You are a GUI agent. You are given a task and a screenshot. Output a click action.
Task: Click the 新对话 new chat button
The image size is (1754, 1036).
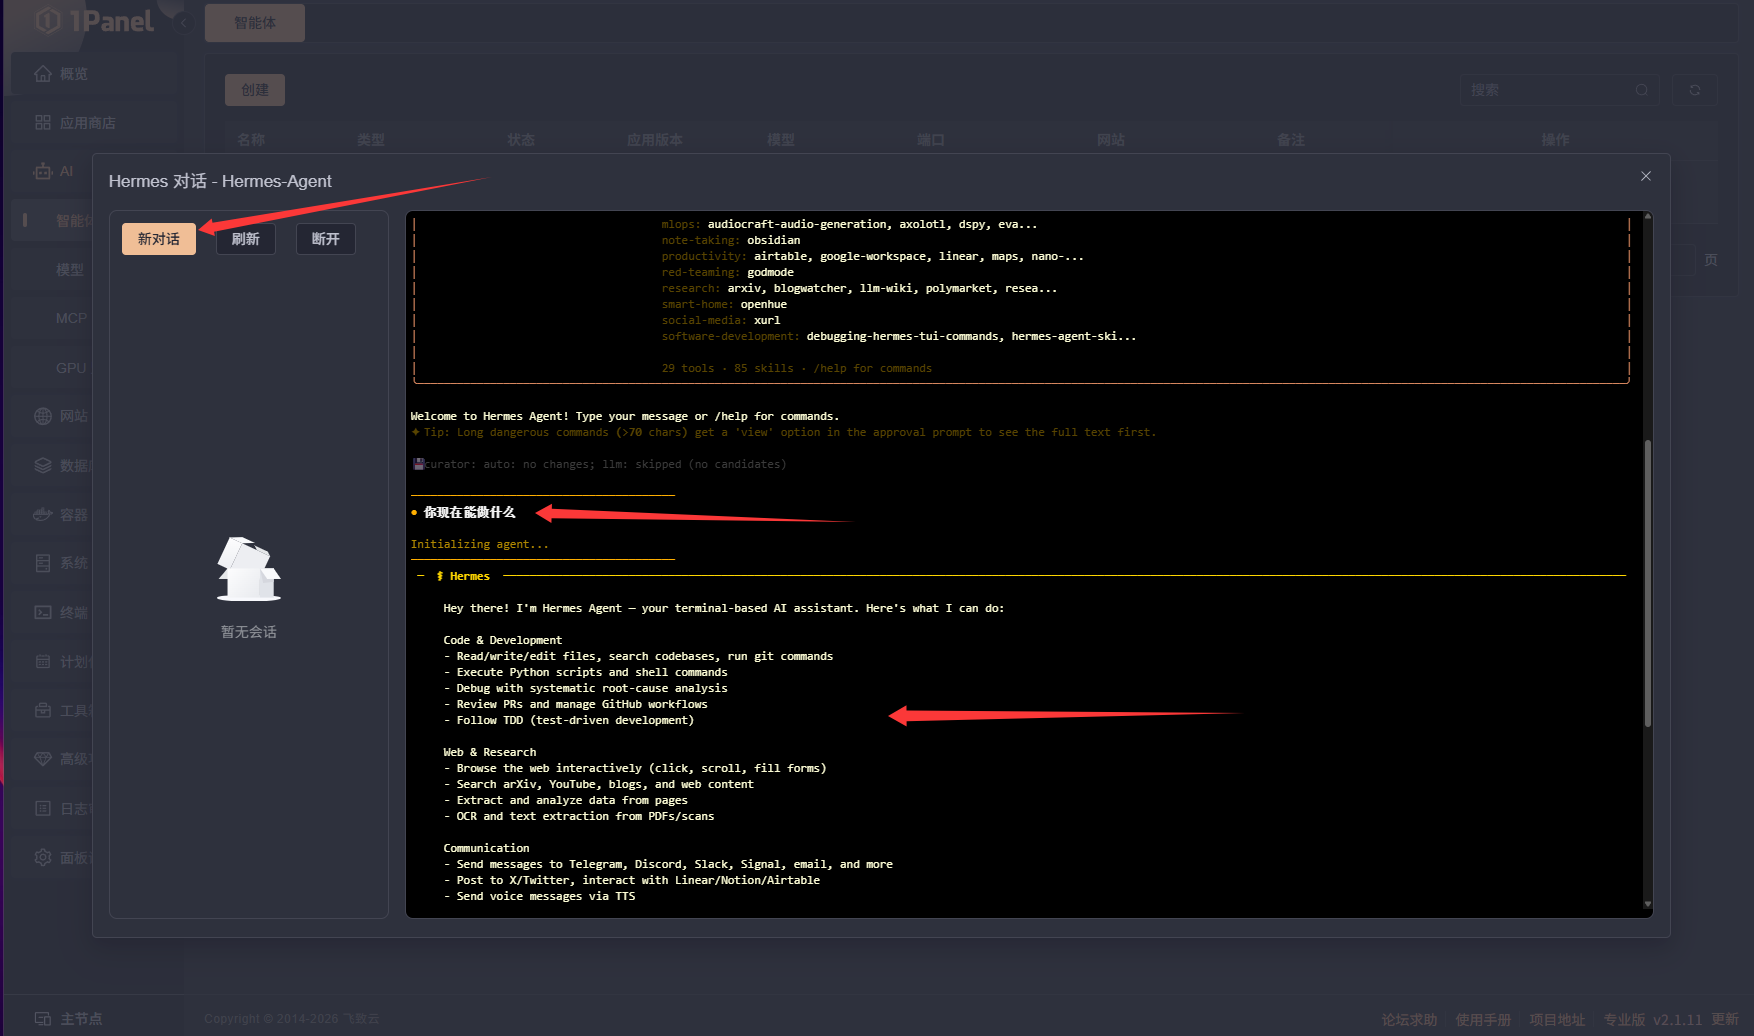coord(159,239)
